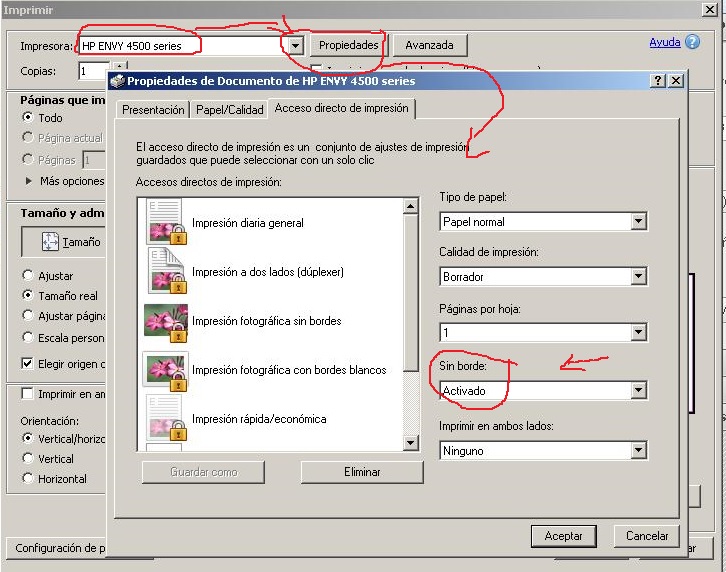Click the Avanzada button
Viewport: 726px width, 572px height.
pyautogui.click(x=430, y=45)
